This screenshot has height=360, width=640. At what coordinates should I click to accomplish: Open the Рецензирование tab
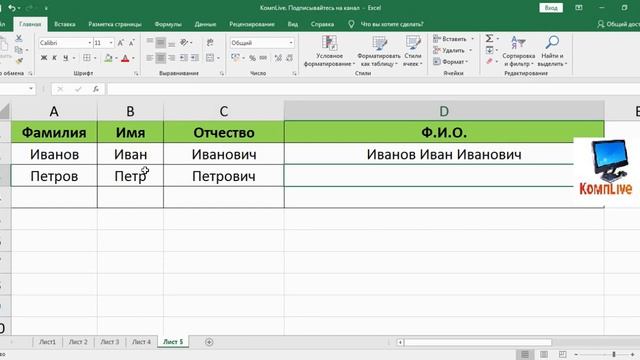[251, 24]
